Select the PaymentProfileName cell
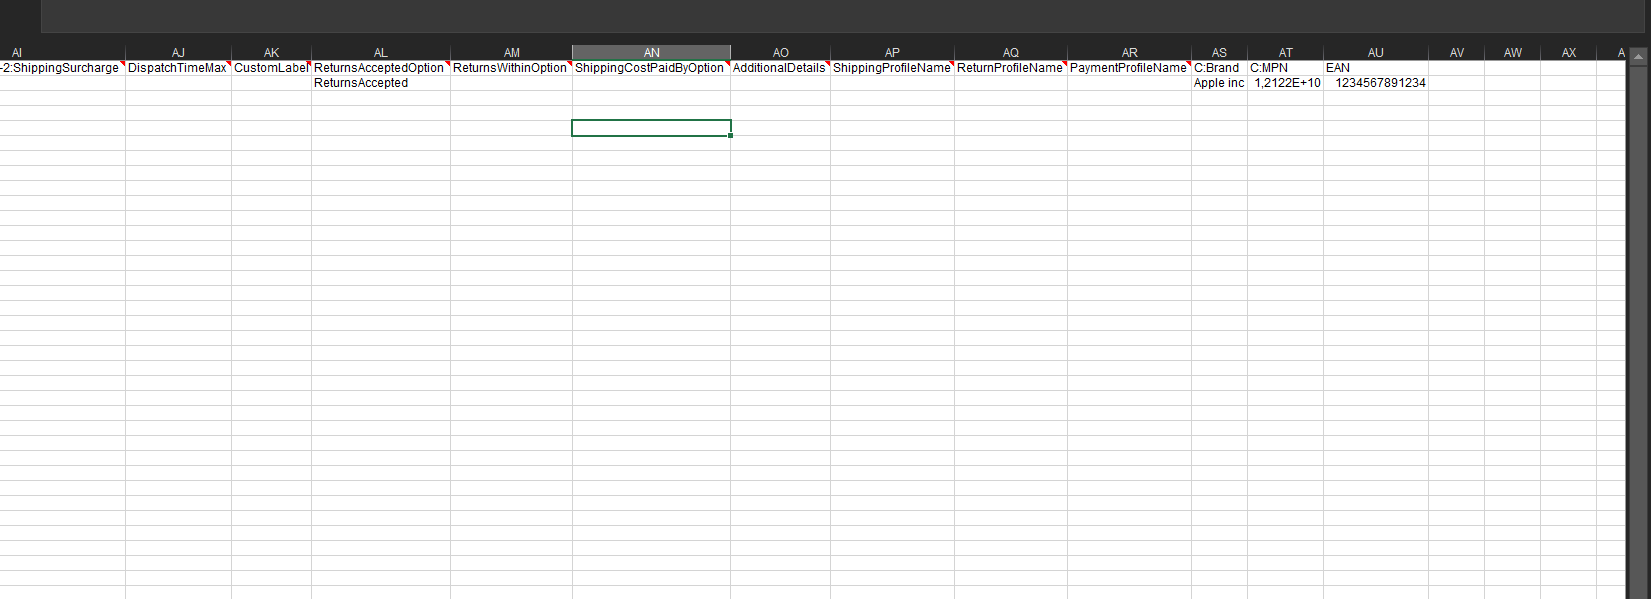Viewport: 1651px width, 599px height. point(1128,68)
